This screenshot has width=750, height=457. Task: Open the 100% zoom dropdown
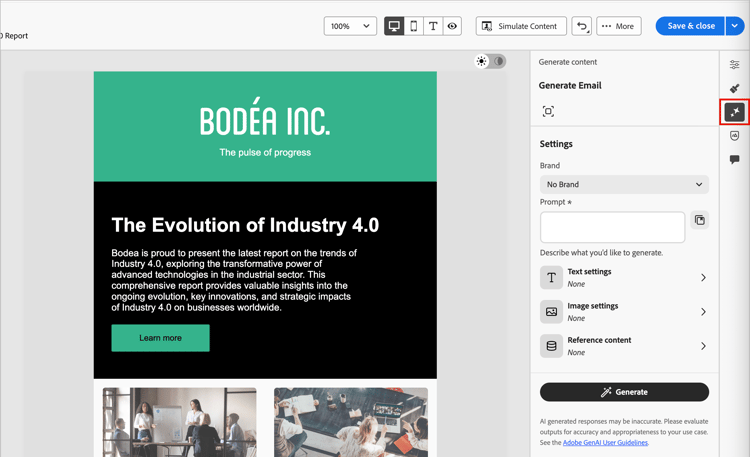pyautogui.click(x=350, y=26)
